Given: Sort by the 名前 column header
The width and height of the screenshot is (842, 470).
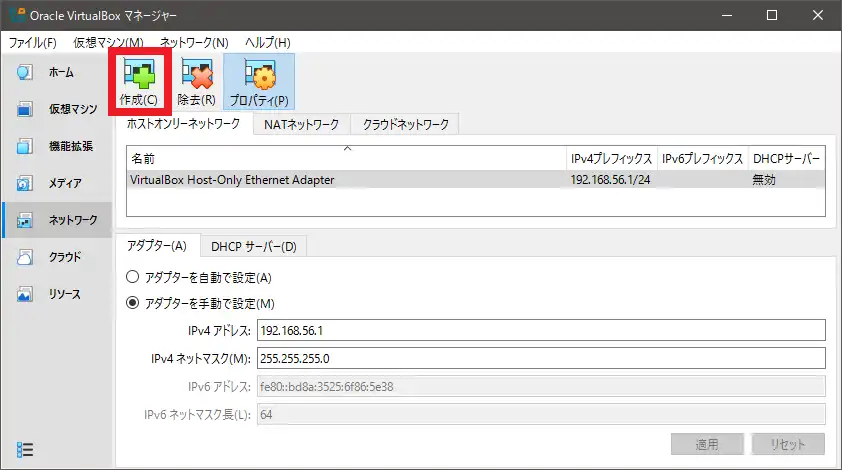Looking at the screenshot, I should coord(346,159).
